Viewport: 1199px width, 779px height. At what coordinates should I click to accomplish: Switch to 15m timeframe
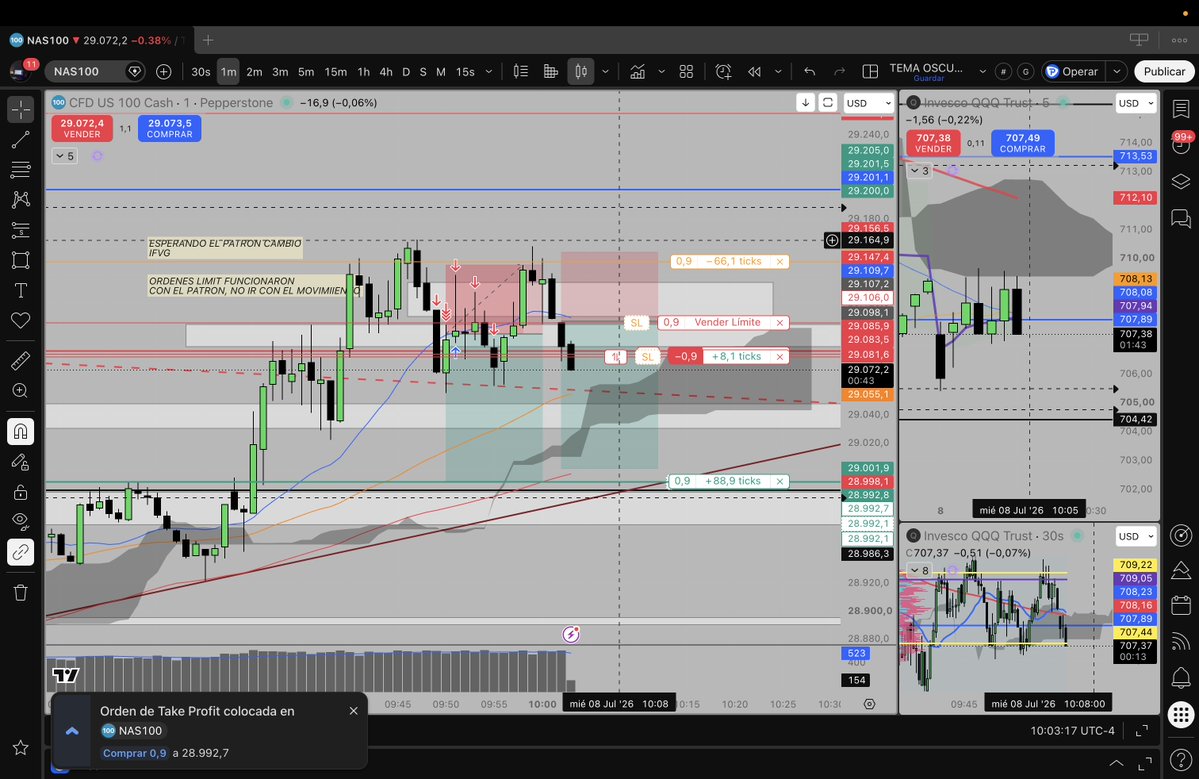[x=336, y=72]
